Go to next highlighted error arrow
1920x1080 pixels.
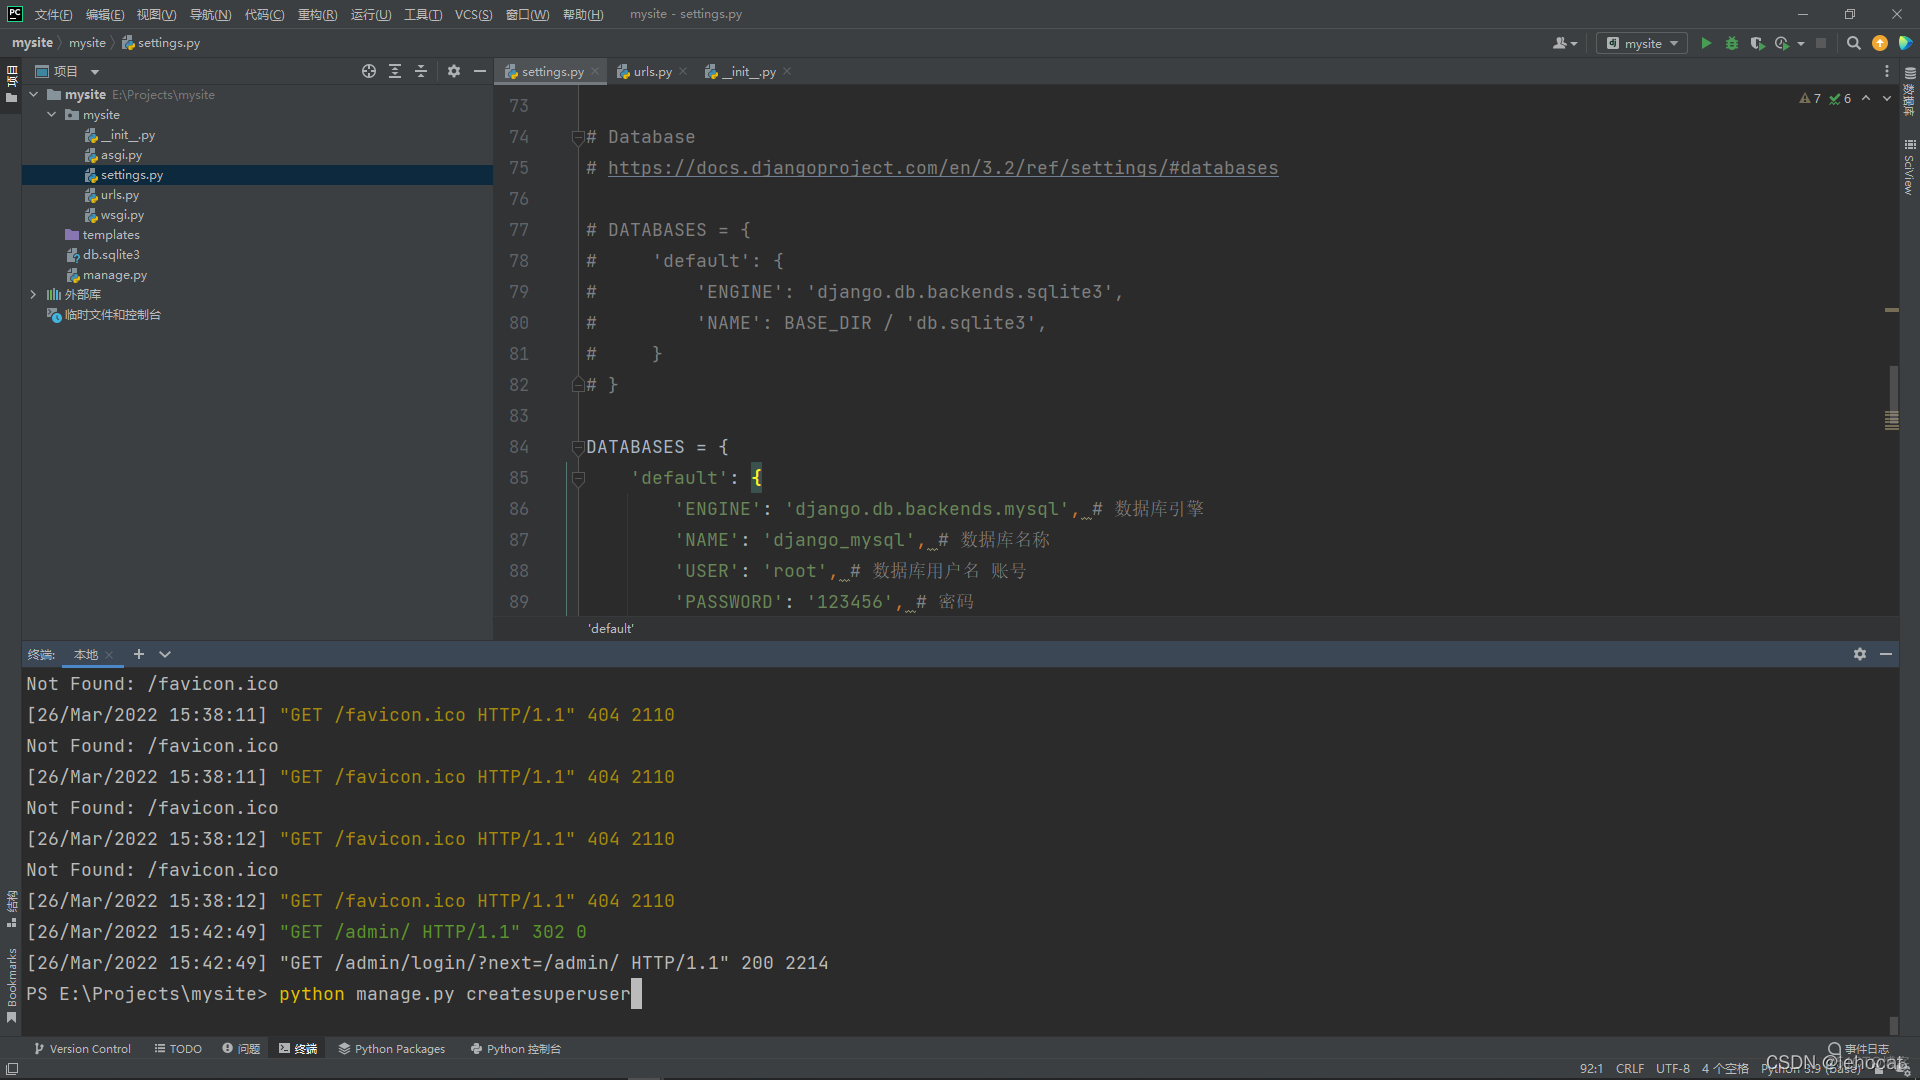click(1887, 98)
